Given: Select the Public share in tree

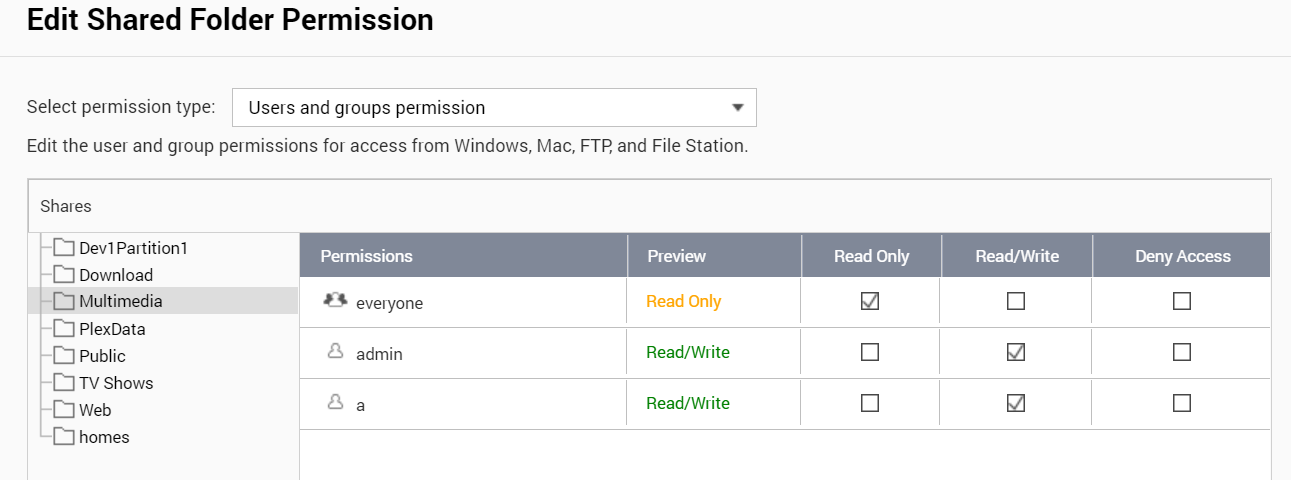Looking at the screenshot, I should tap(102, 356).
